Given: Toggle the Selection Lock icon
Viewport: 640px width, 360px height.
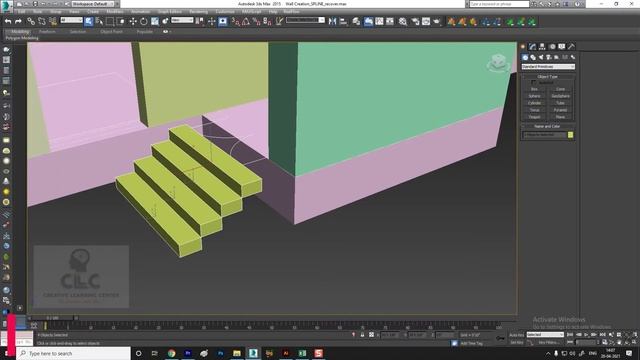Looking at the screenshot, I should pyautogui.click(x=362, y=335).
